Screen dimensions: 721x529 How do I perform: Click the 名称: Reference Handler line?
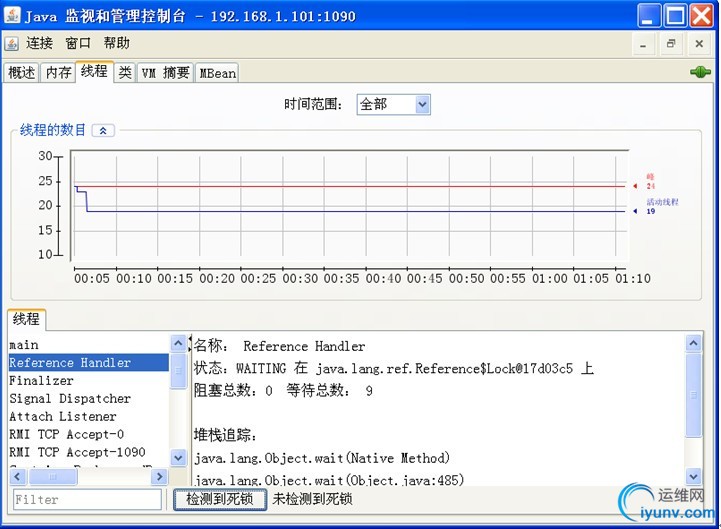pyautogui.click(x=279, y=345)
